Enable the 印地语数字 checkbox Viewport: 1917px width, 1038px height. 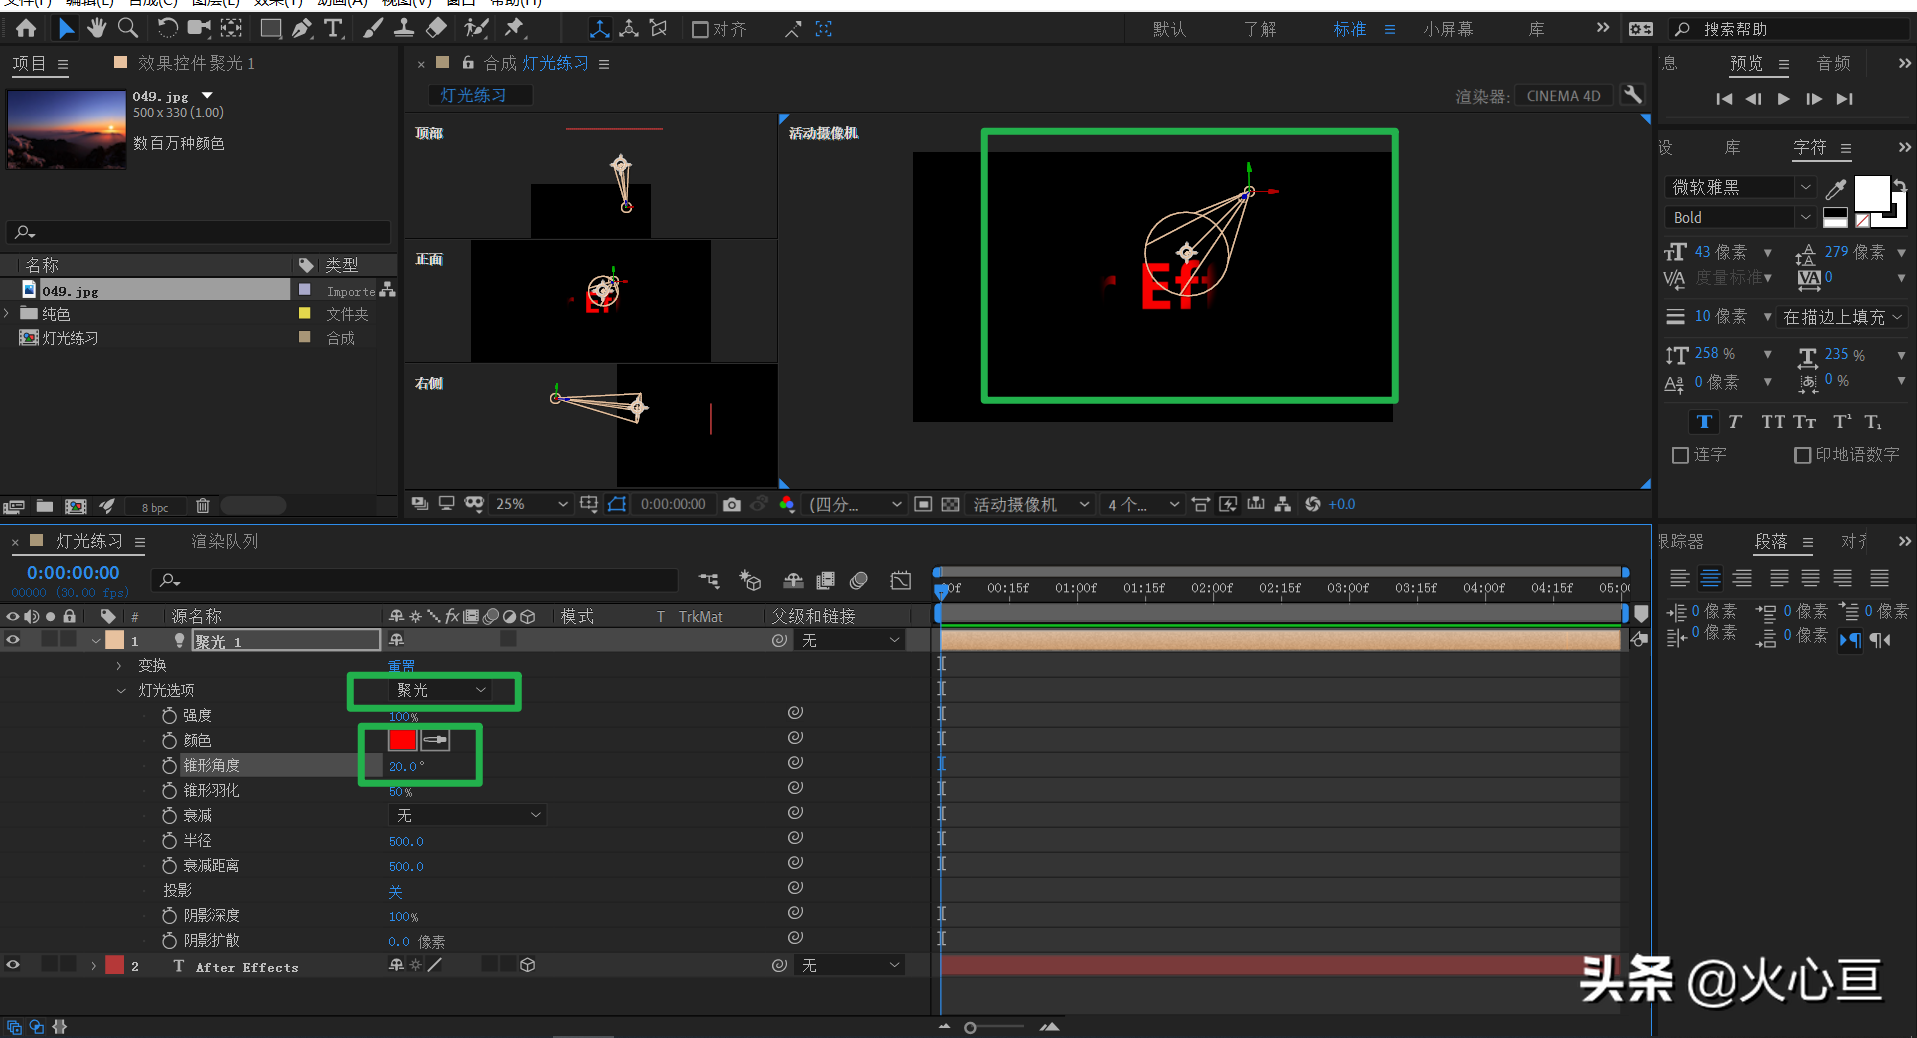1802,455
